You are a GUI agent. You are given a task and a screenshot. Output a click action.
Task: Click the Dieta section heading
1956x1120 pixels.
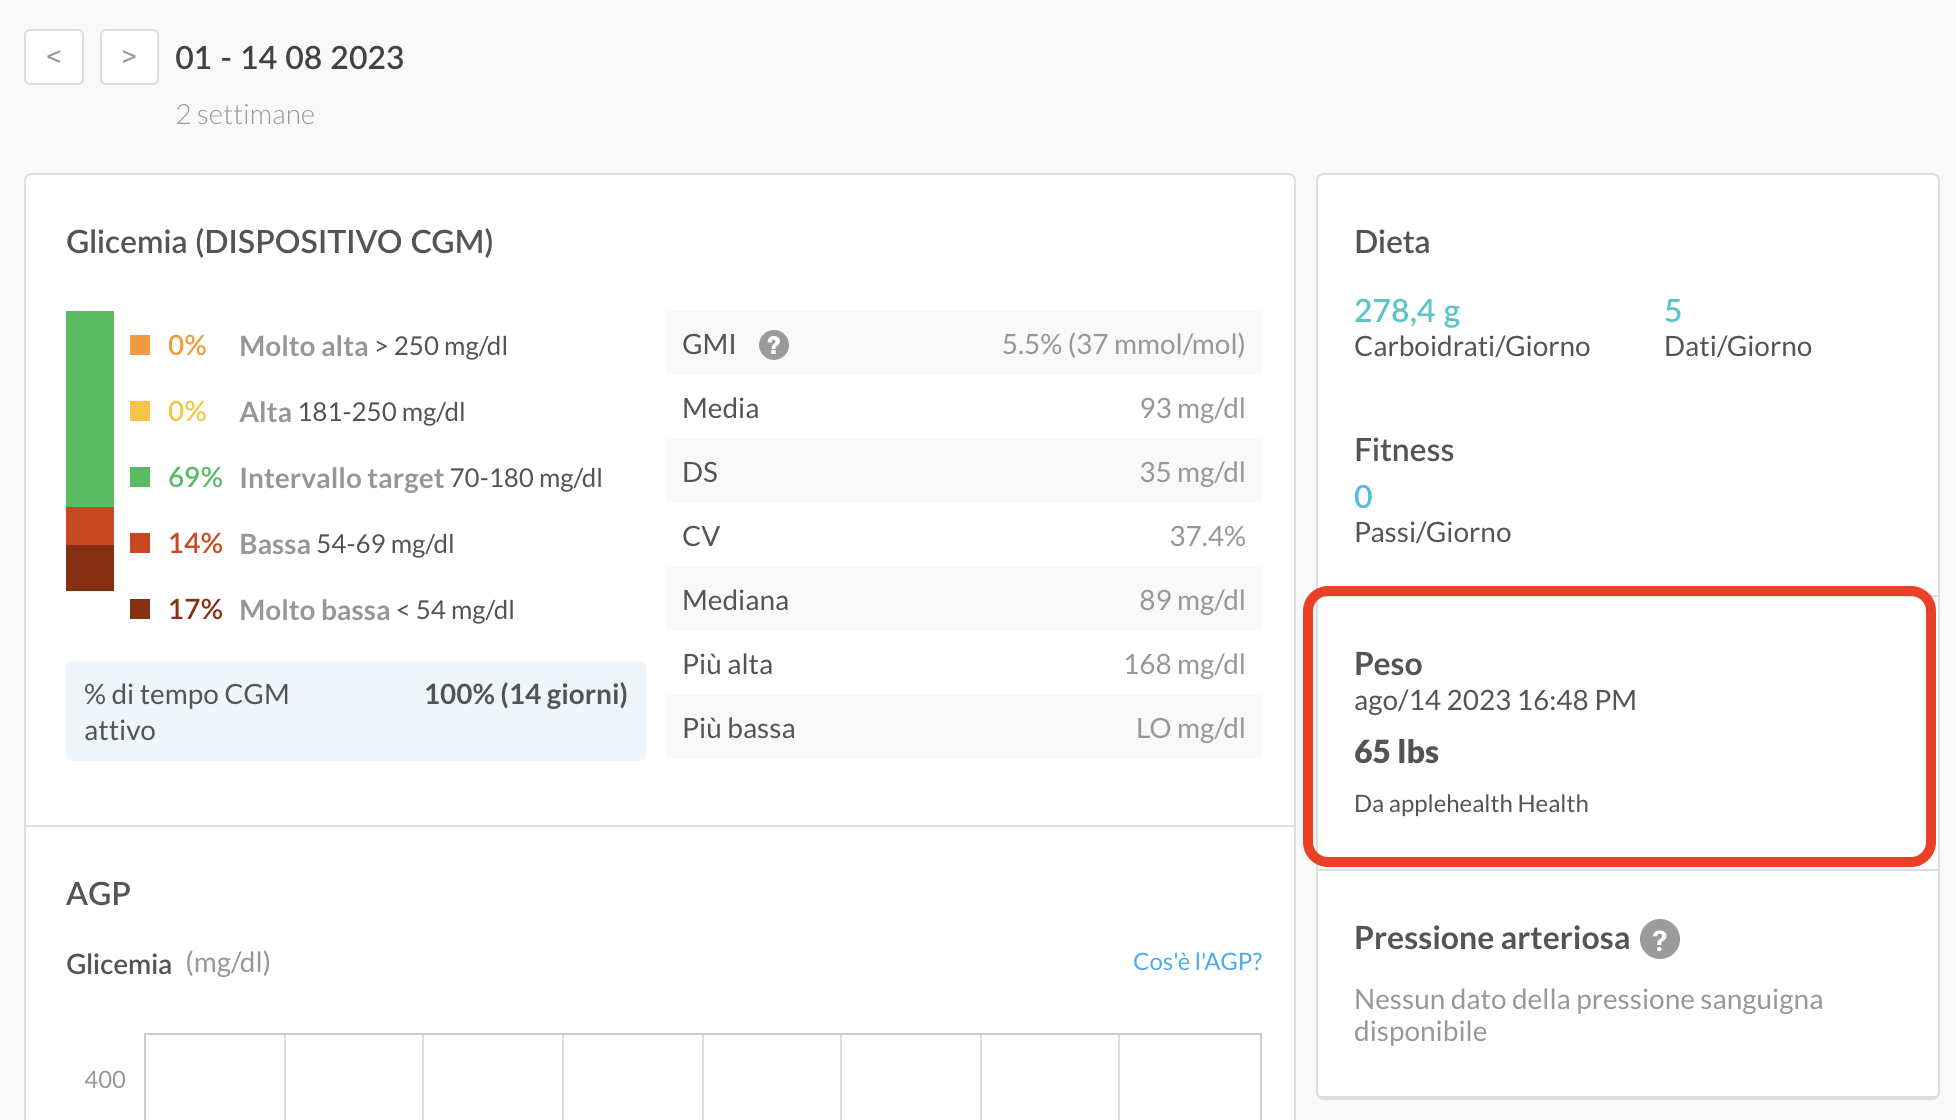click(1392, 242)
